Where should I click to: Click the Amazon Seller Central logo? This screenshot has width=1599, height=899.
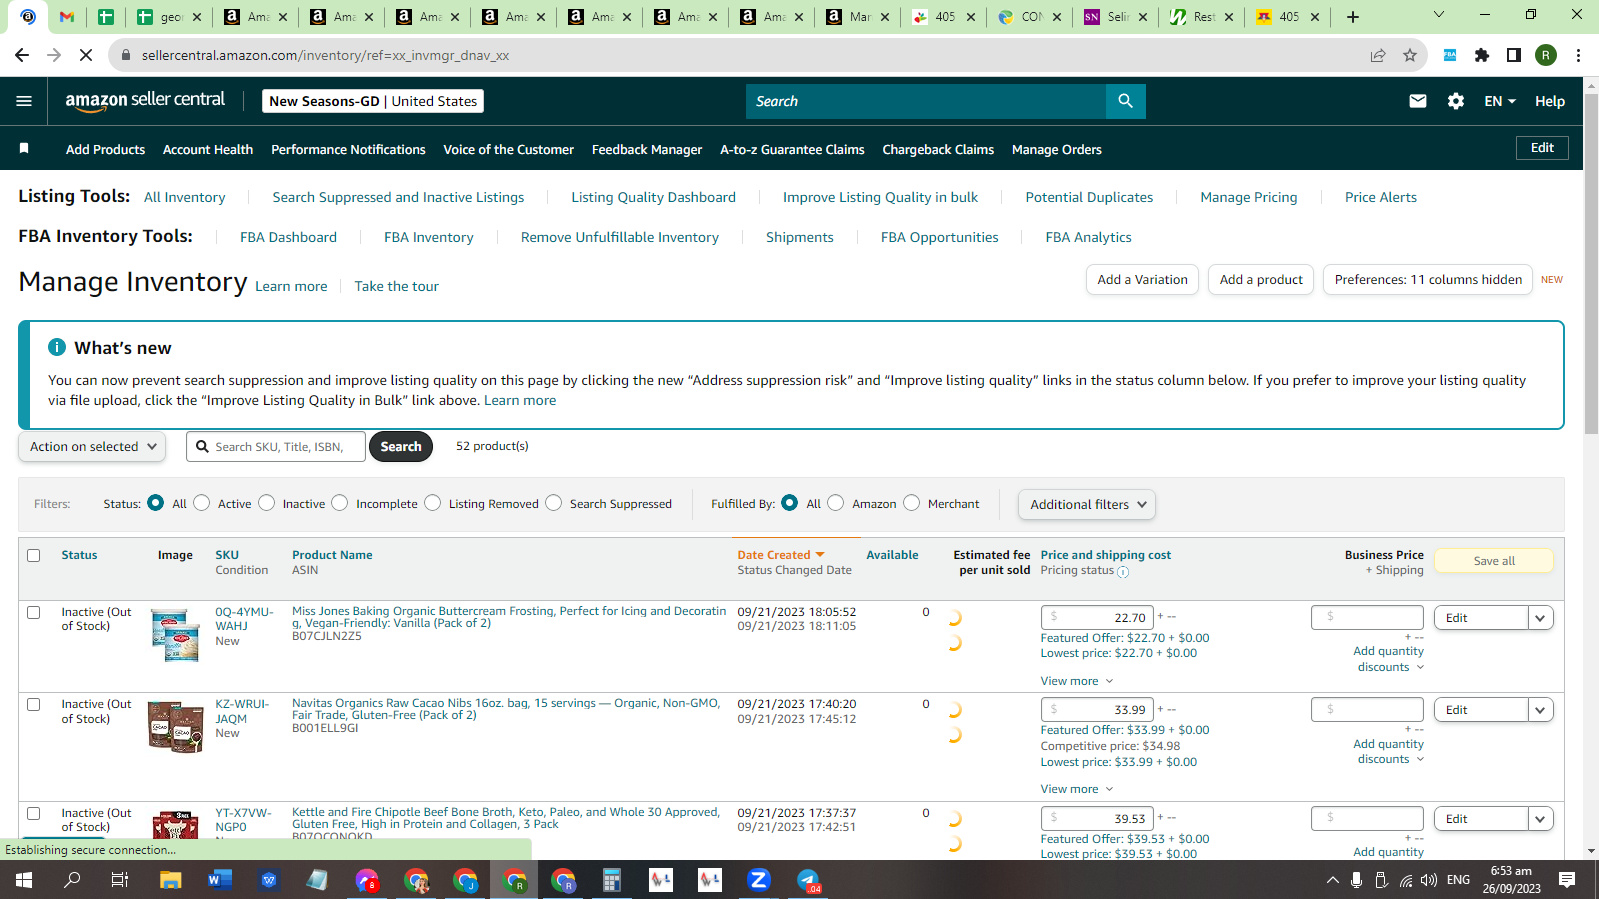pyautogui.click(x=145, y=101)
